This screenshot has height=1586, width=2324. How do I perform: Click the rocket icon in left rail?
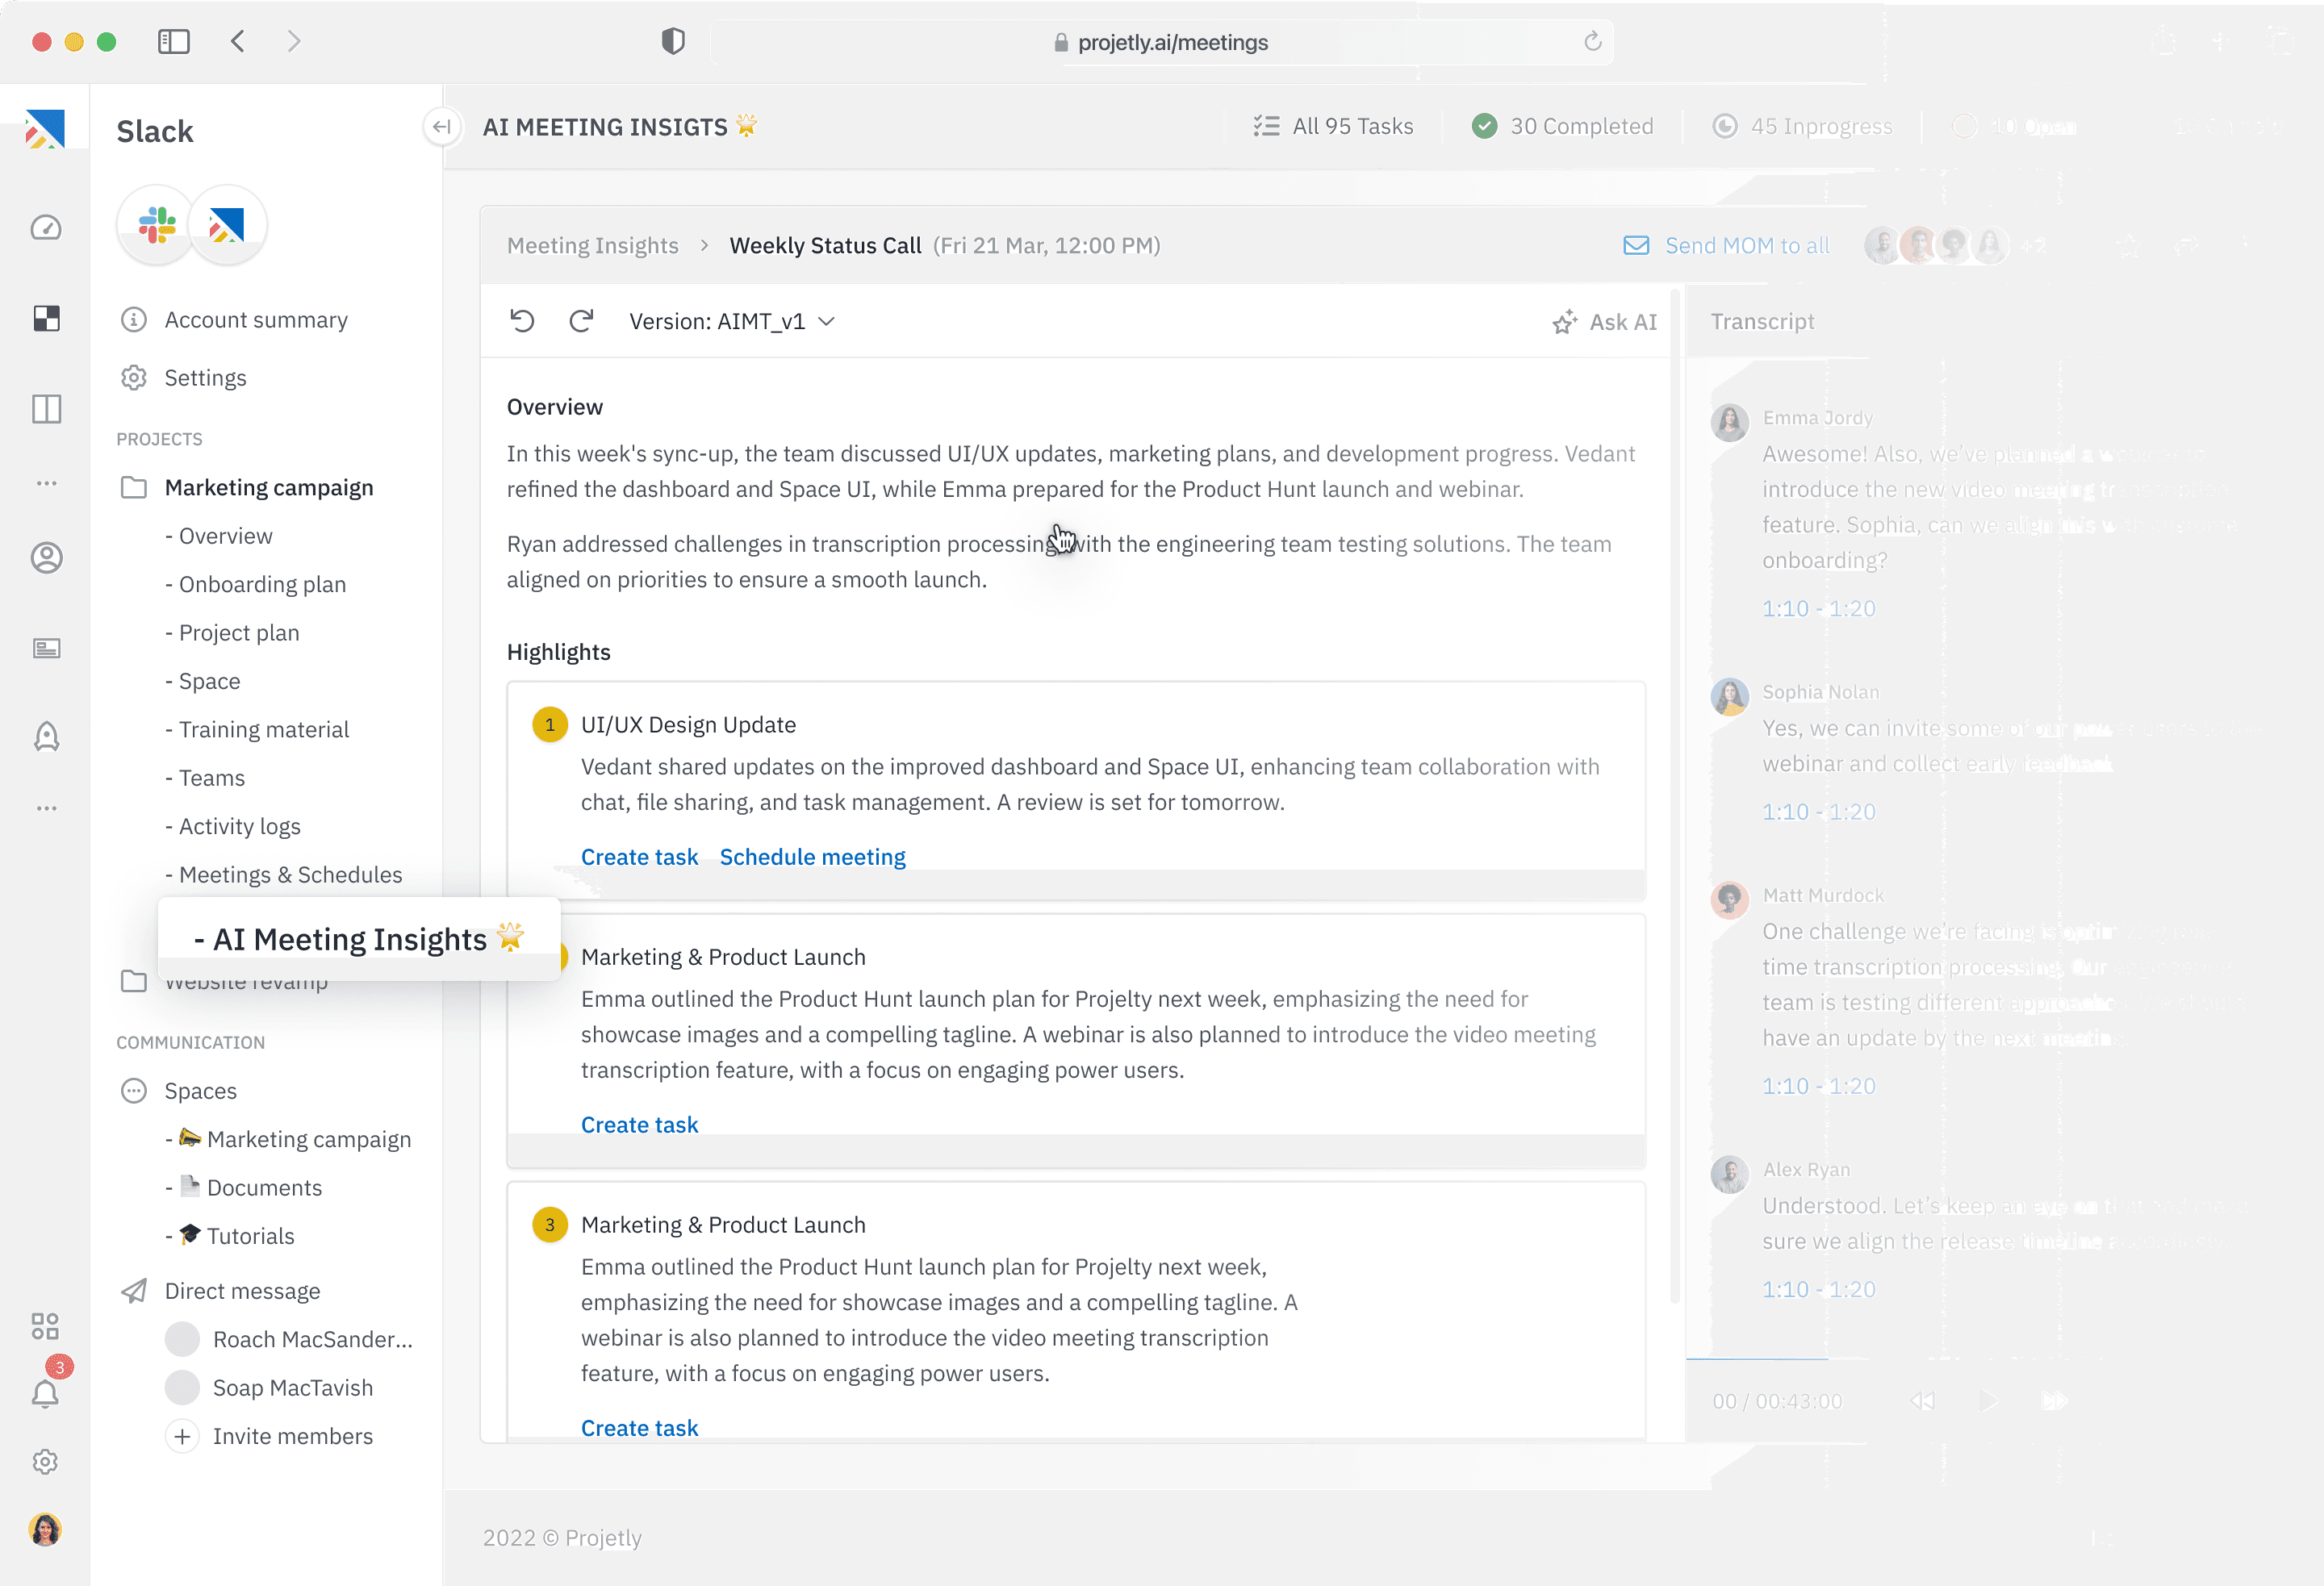point(46,738)
